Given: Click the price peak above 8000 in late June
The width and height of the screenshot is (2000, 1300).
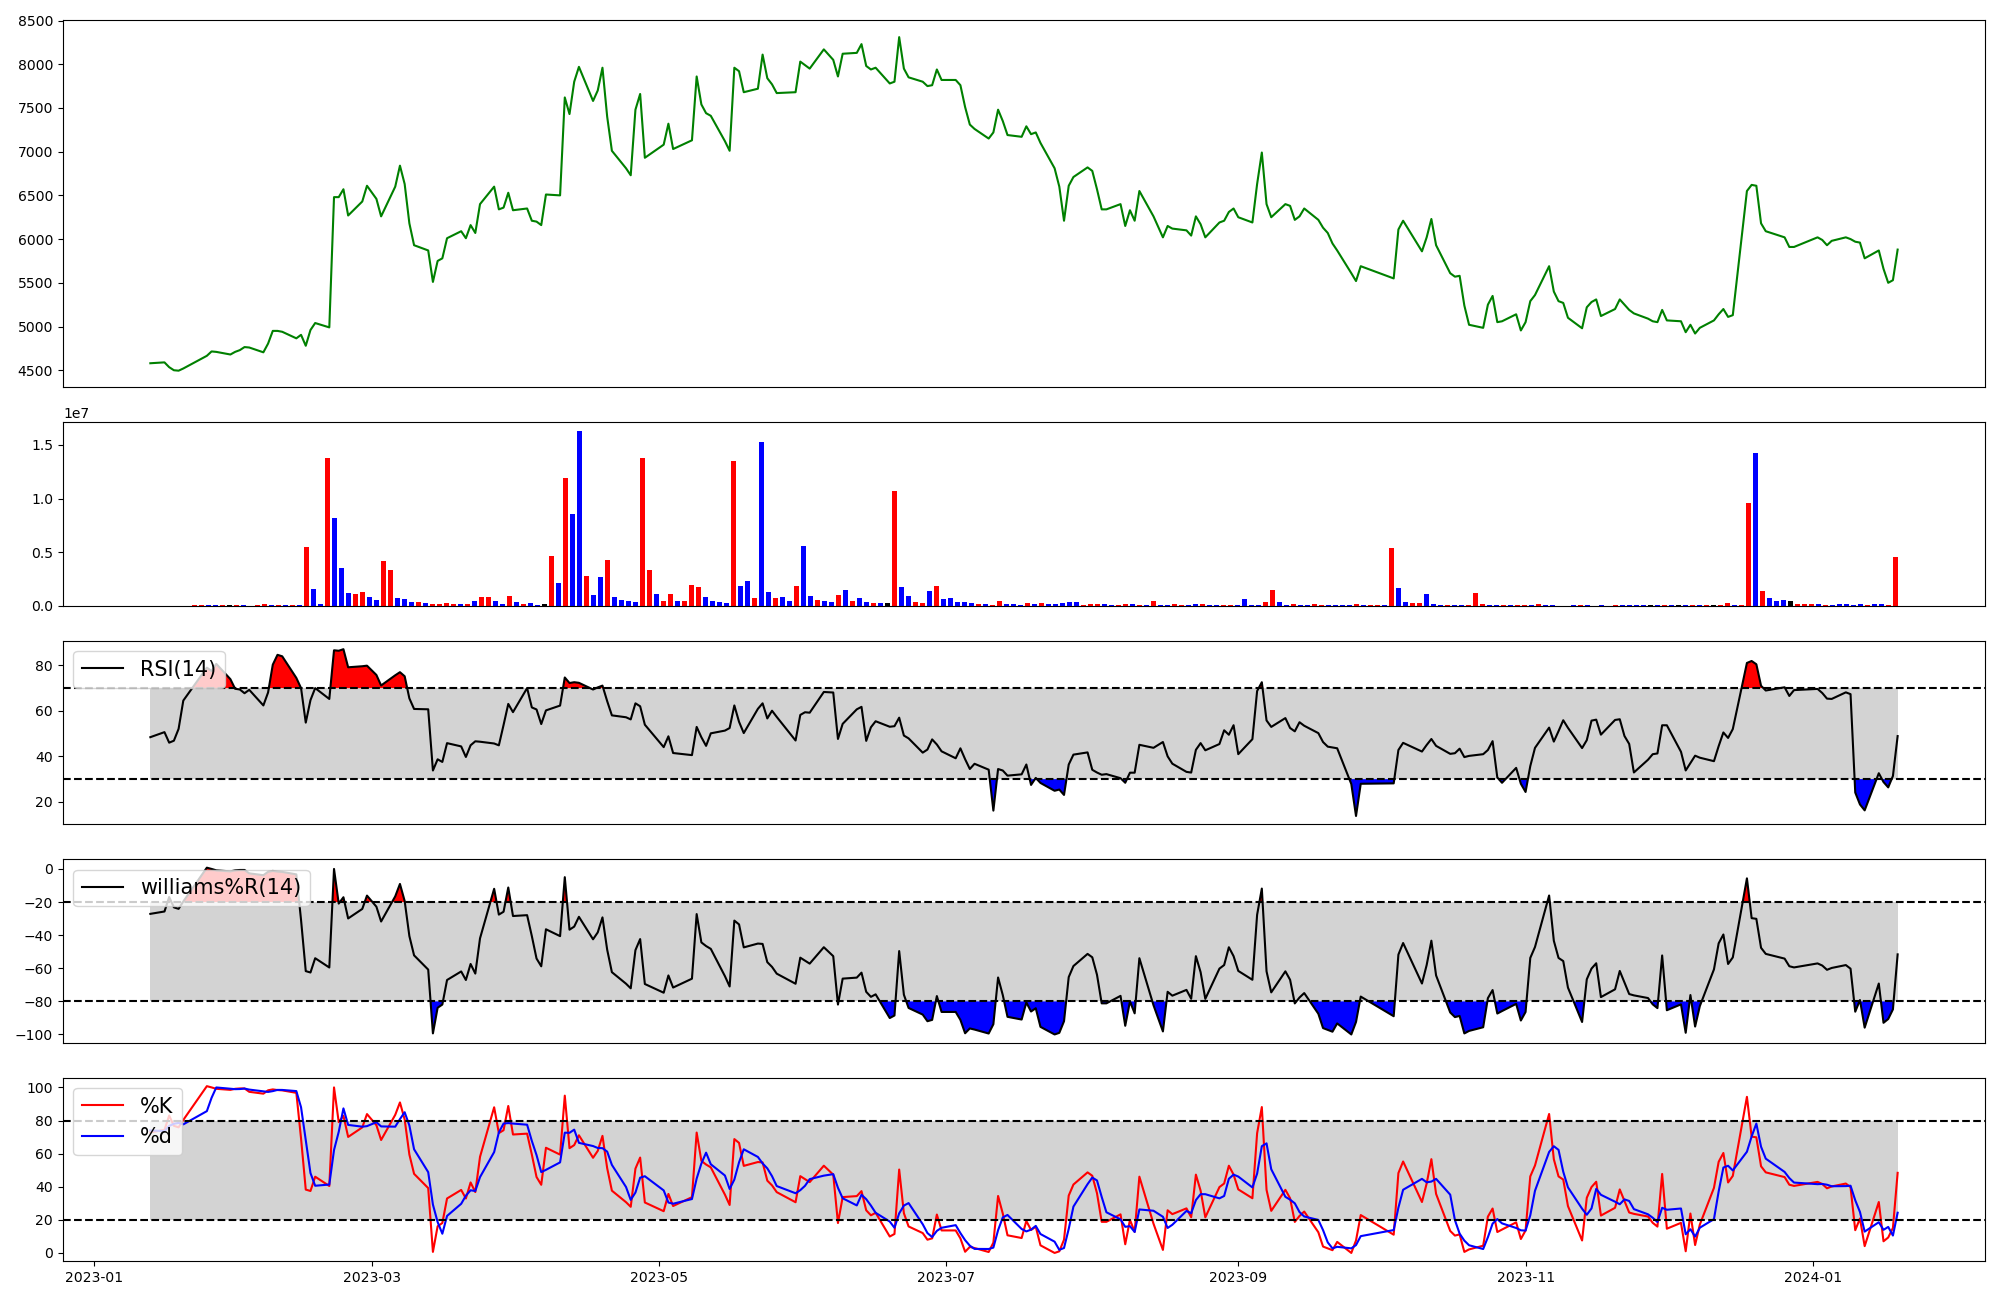Looking at the screenshot, I should click(x=899, y=38).
